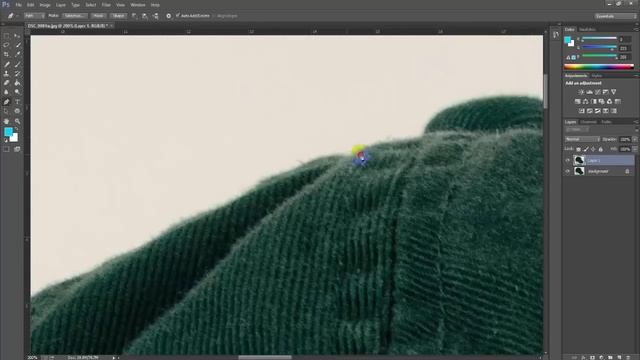The height and width of the screenshot is (360, 640).
Task: Open pen tool settings gear
Action: (169, 16)
